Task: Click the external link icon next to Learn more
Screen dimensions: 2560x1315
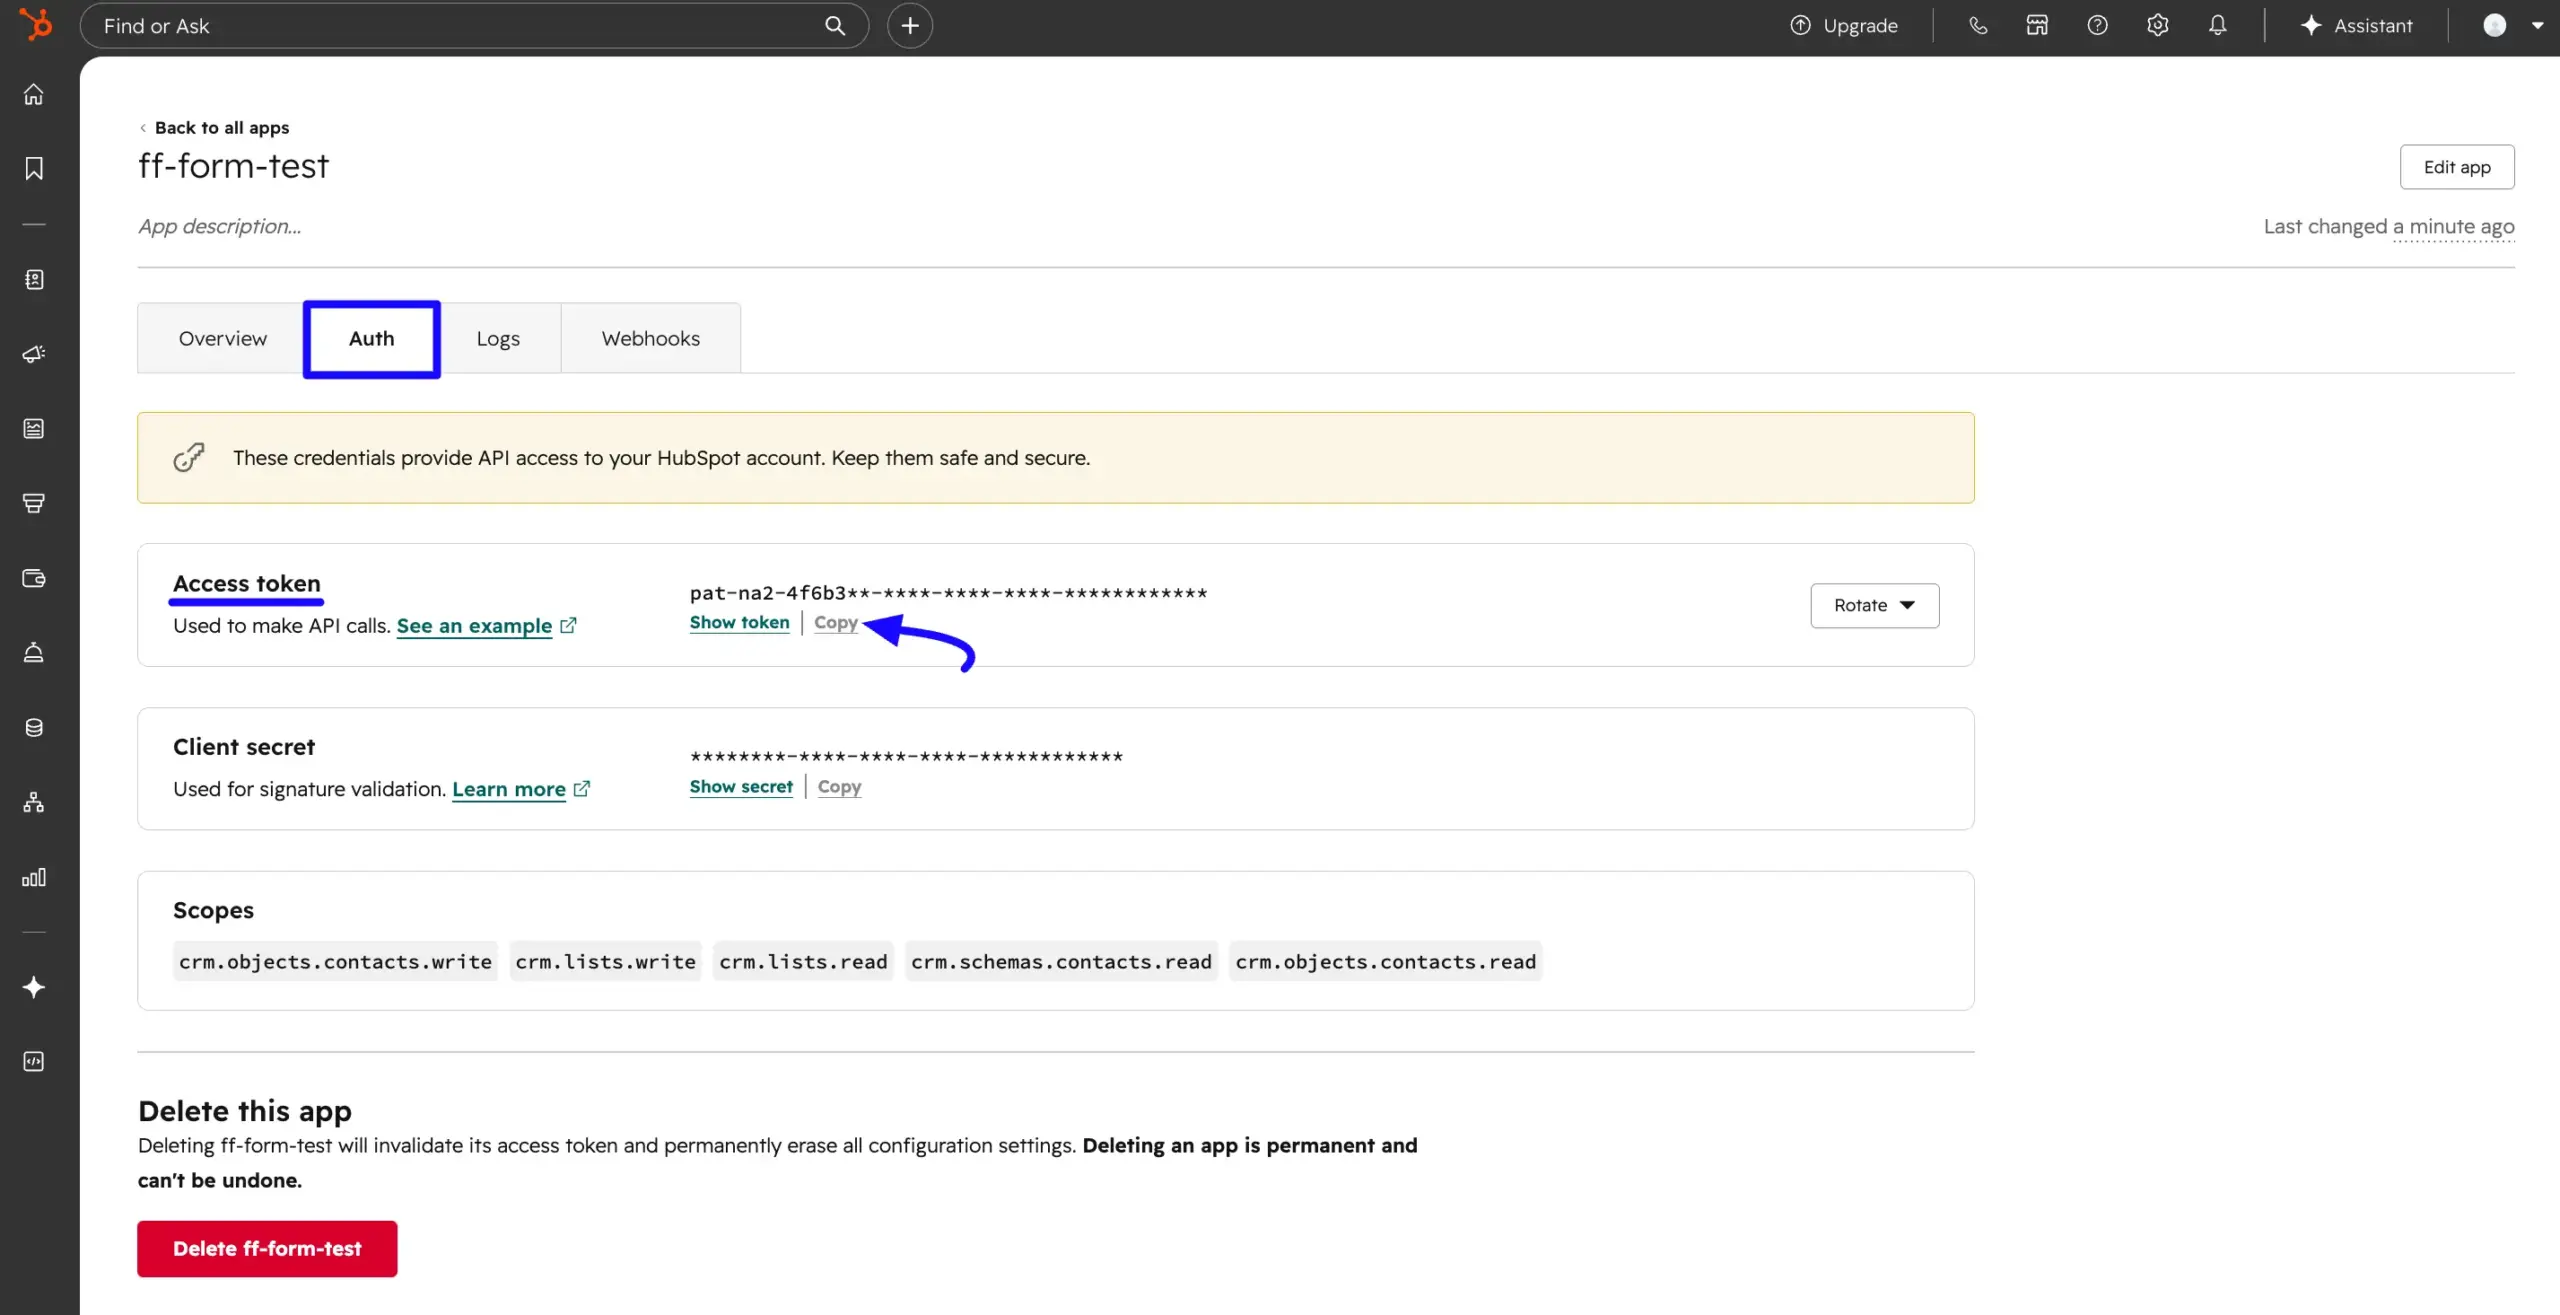Action: pos(582,788)
